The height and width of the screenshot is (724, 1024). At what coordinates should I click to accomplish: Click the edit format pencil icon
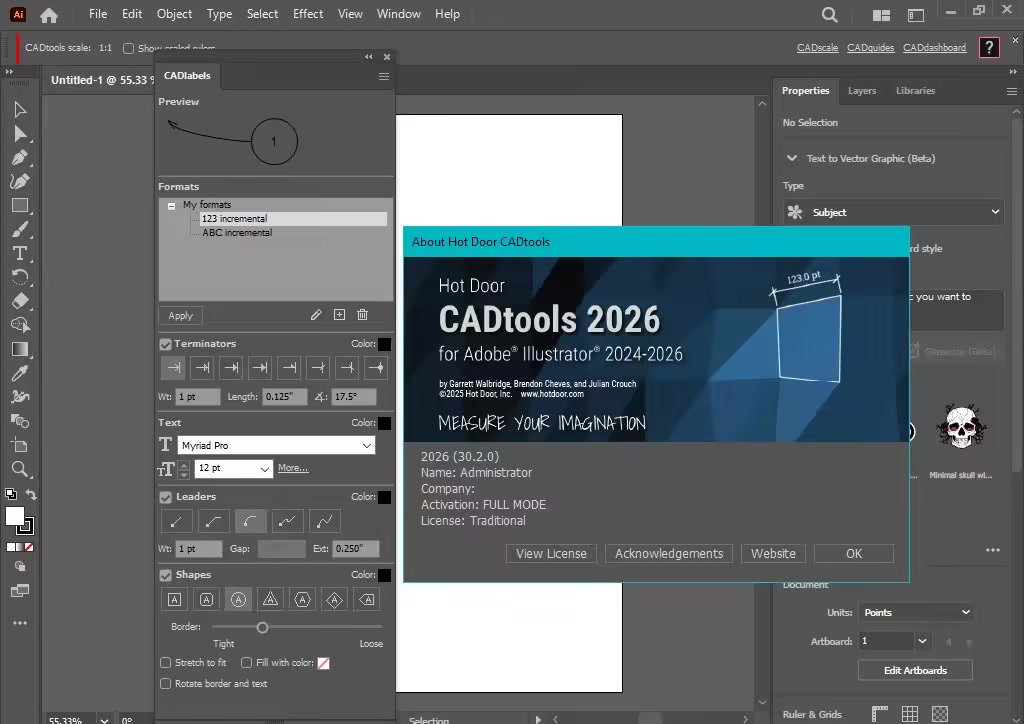[x=316, y=315]
